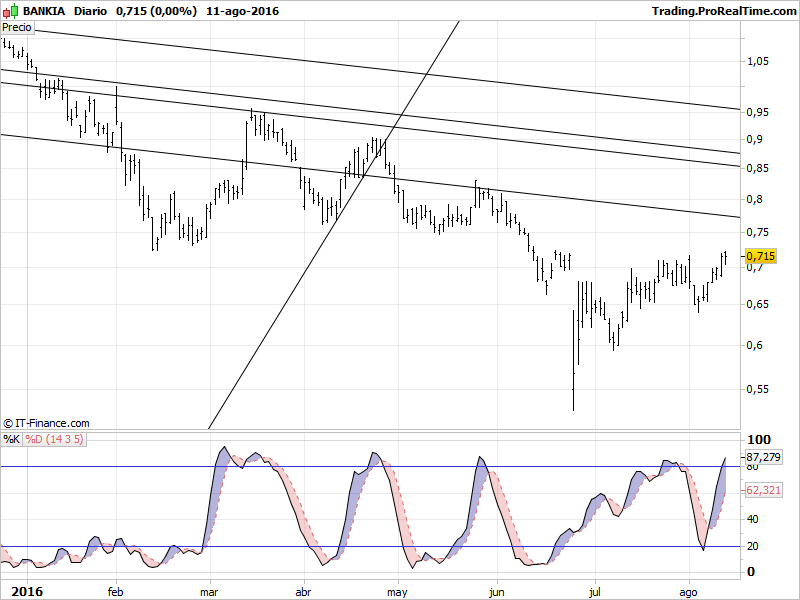Click the jun month marker on time axis
This screenshot has height=600, width=800.
pos(496,592)
